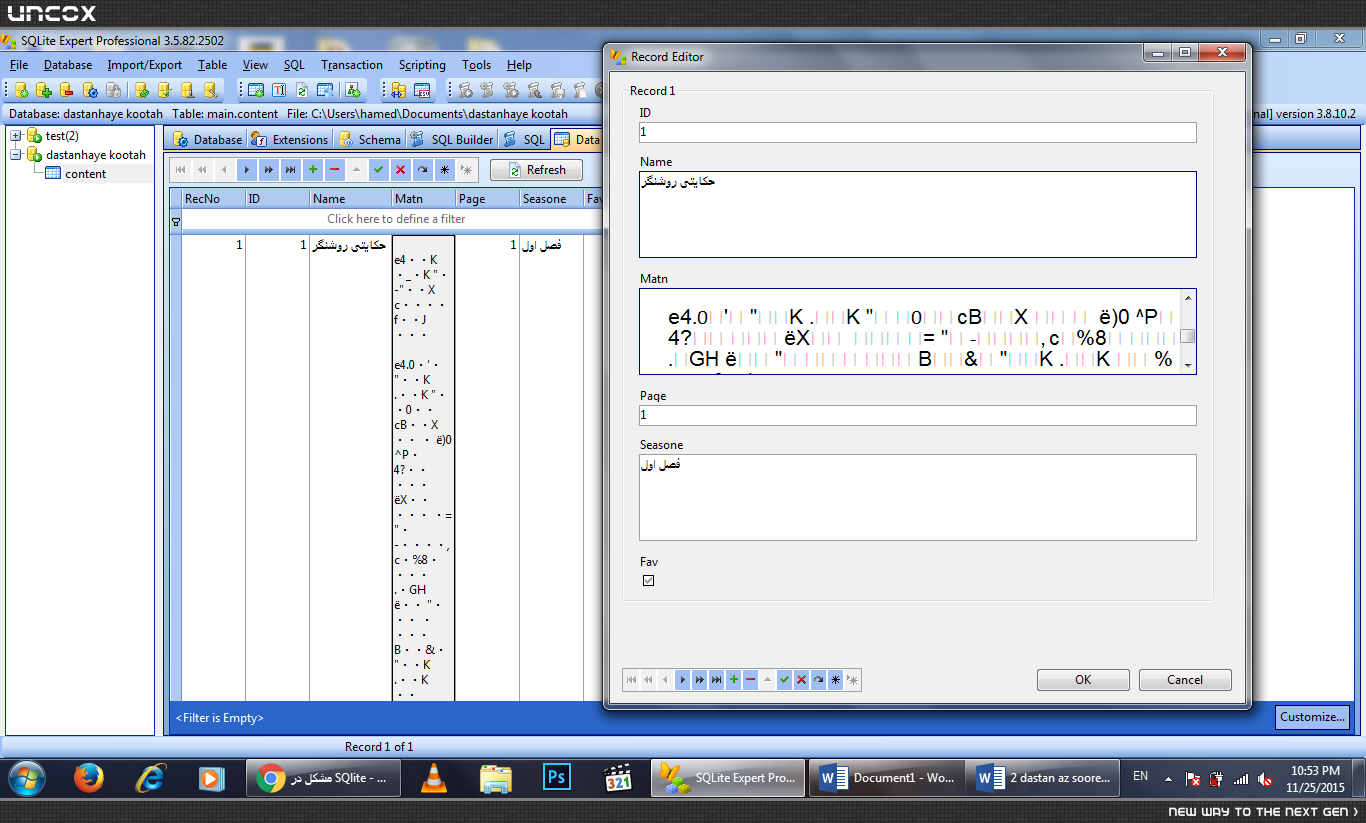Post edit with Record Editor's green checkmark

785,680
